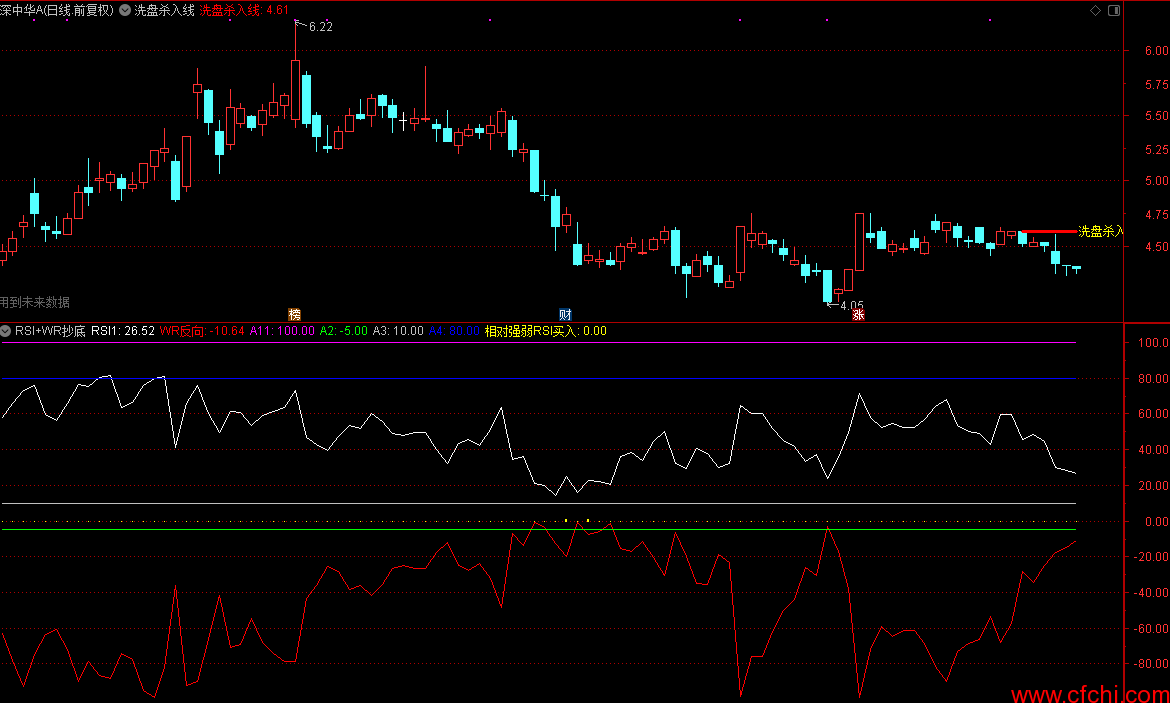
Task: Click the -60.00 indicator axis label
Action: tap(1151, 628)
